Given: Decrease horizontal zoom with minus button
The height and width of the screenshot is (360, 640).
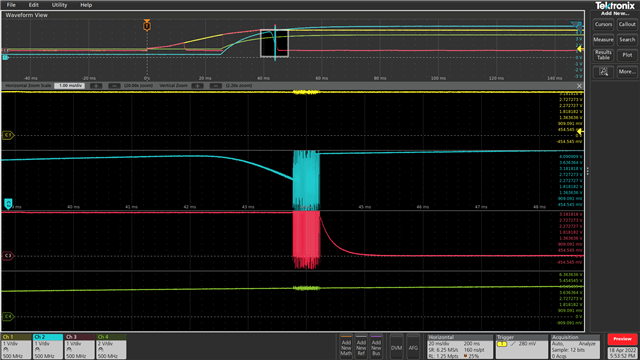Looking at the screenshot, I should [114, 86].
